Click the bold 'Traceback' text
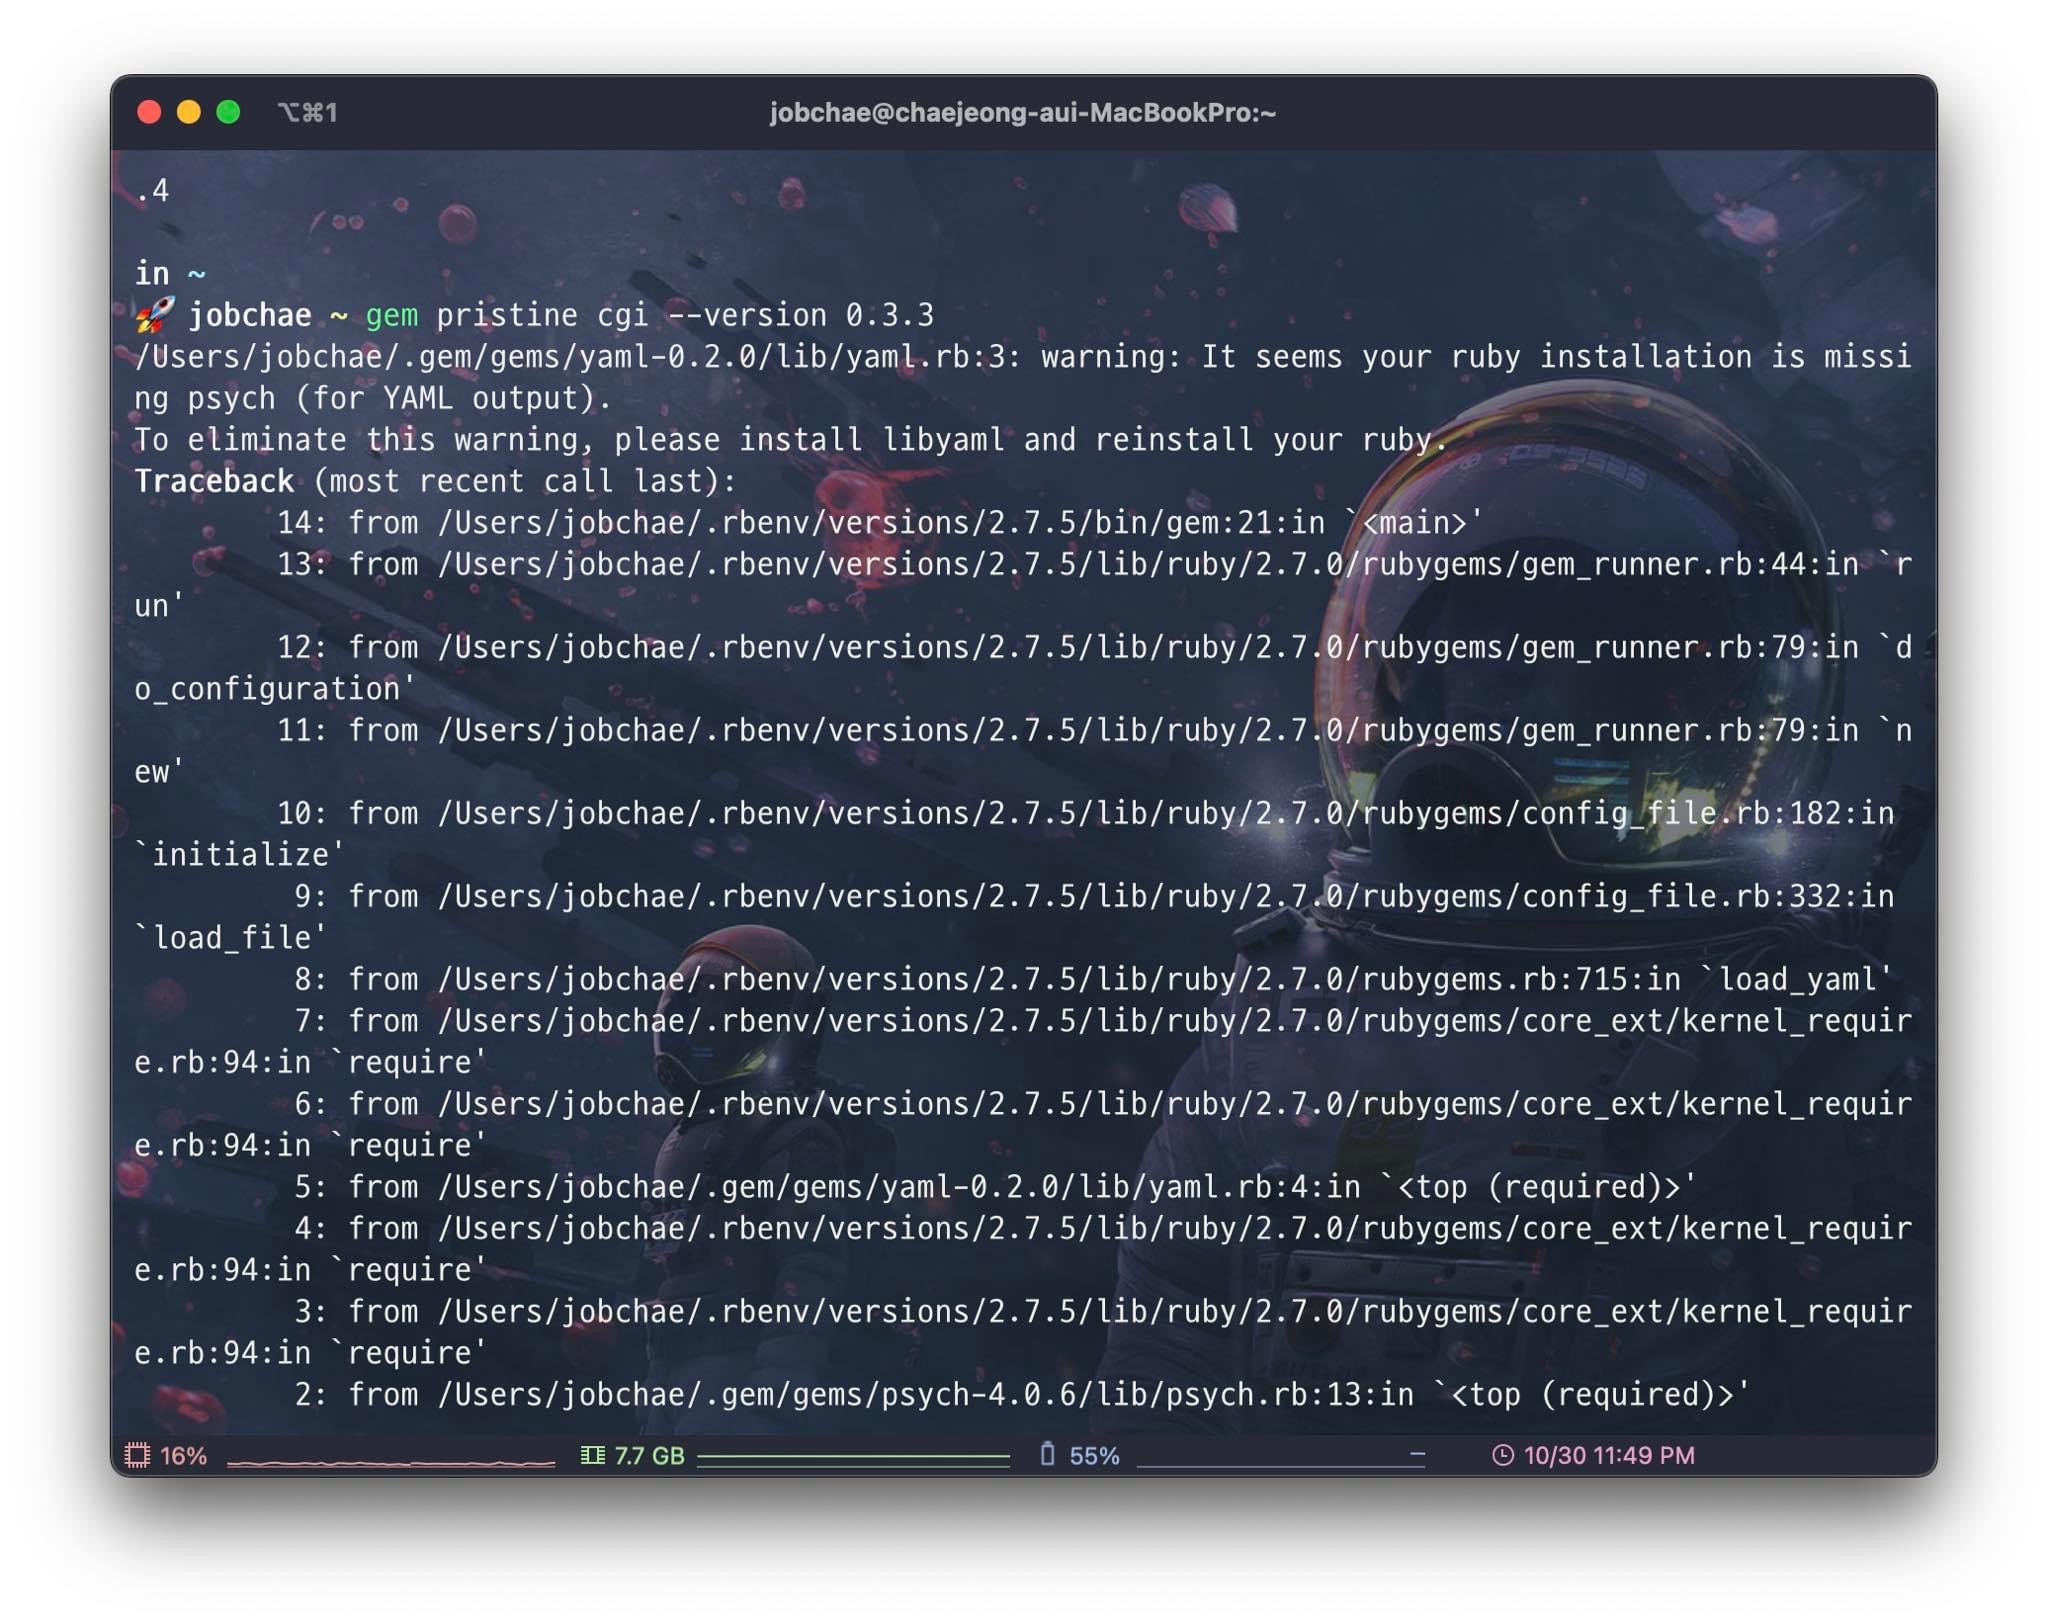This screenshot has width=2048, height=1623. [x=215, y=481]
